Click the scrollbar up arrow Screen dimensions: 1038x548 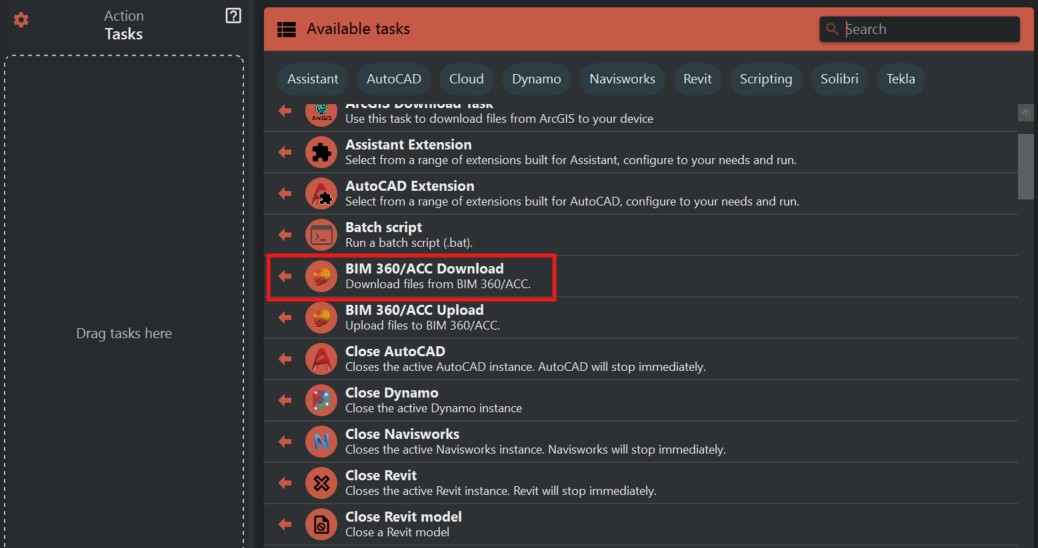point(1025,113)
